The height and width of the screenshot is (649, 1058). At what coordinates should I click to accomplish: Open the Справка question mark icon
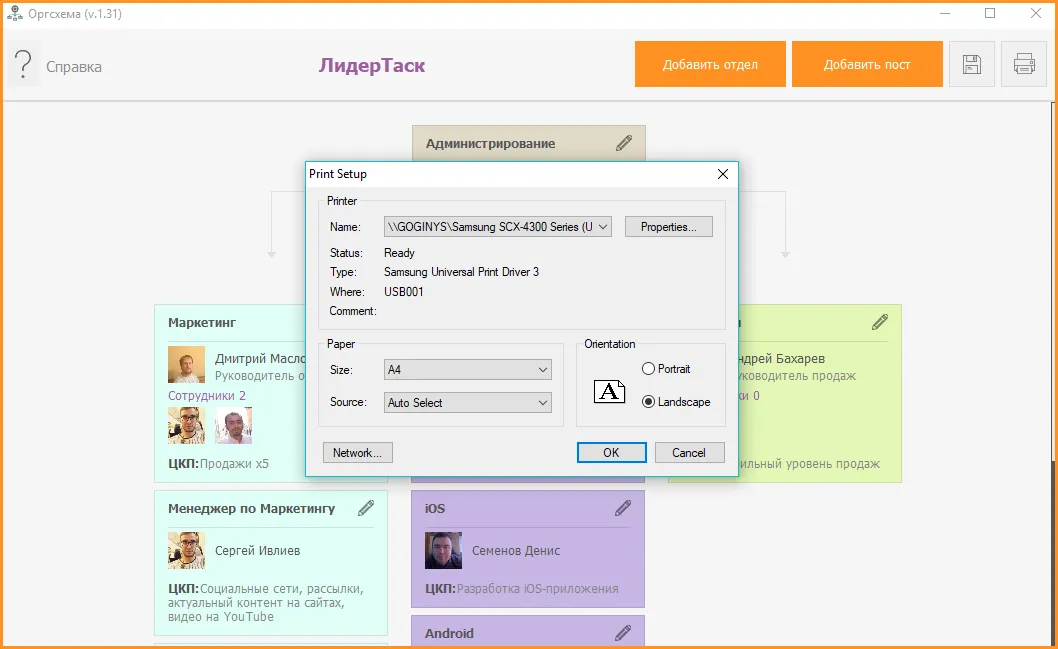point(22,66)
